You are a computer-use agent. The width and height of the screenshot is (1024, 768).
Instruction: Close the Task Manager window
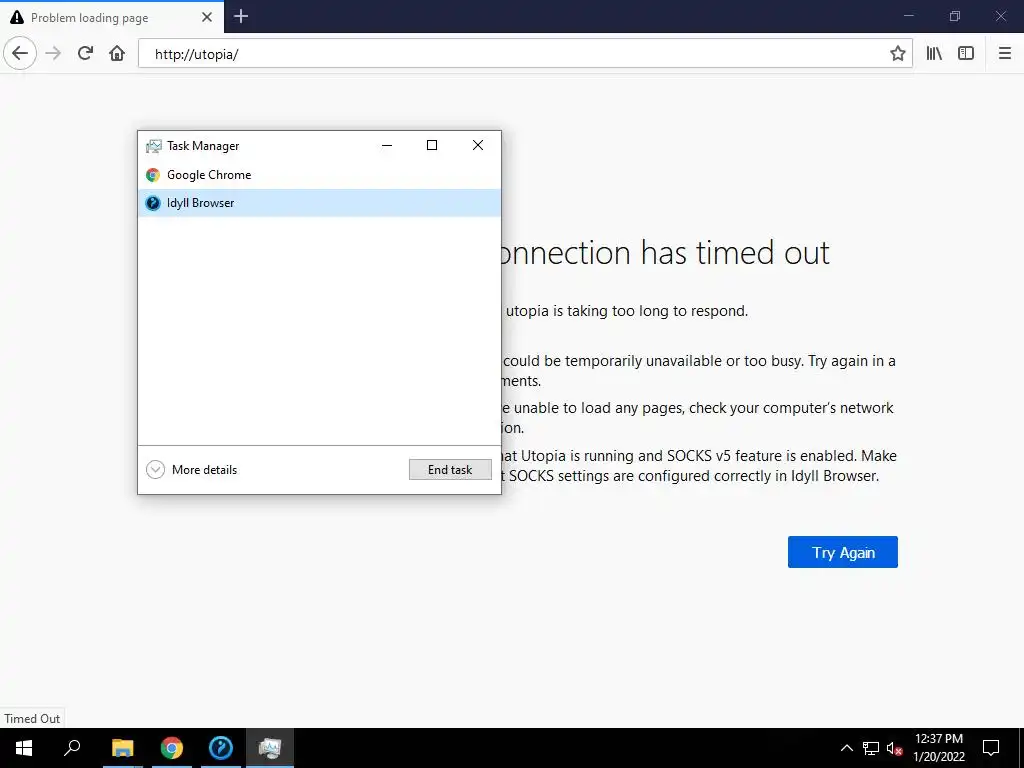click(478, 145)
